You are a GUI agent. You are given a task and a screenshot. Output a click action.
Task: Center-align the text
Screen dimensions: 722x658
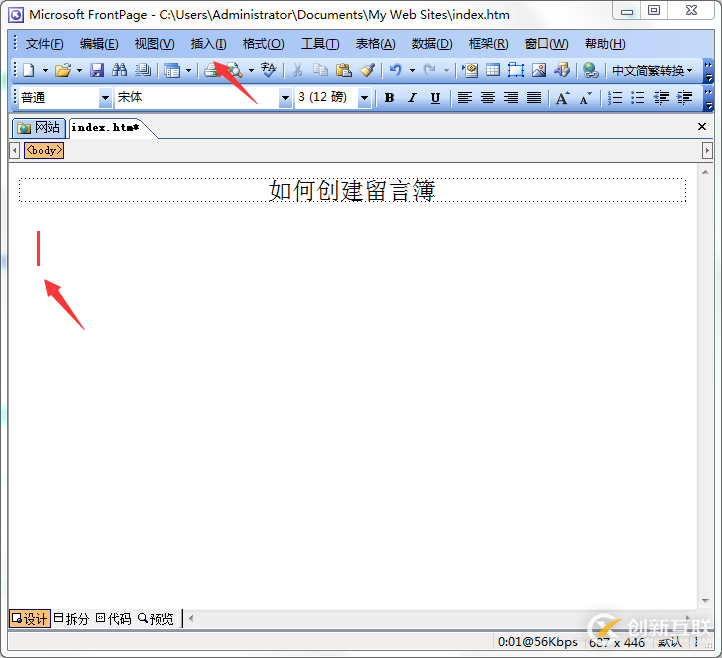pos(488,98)
